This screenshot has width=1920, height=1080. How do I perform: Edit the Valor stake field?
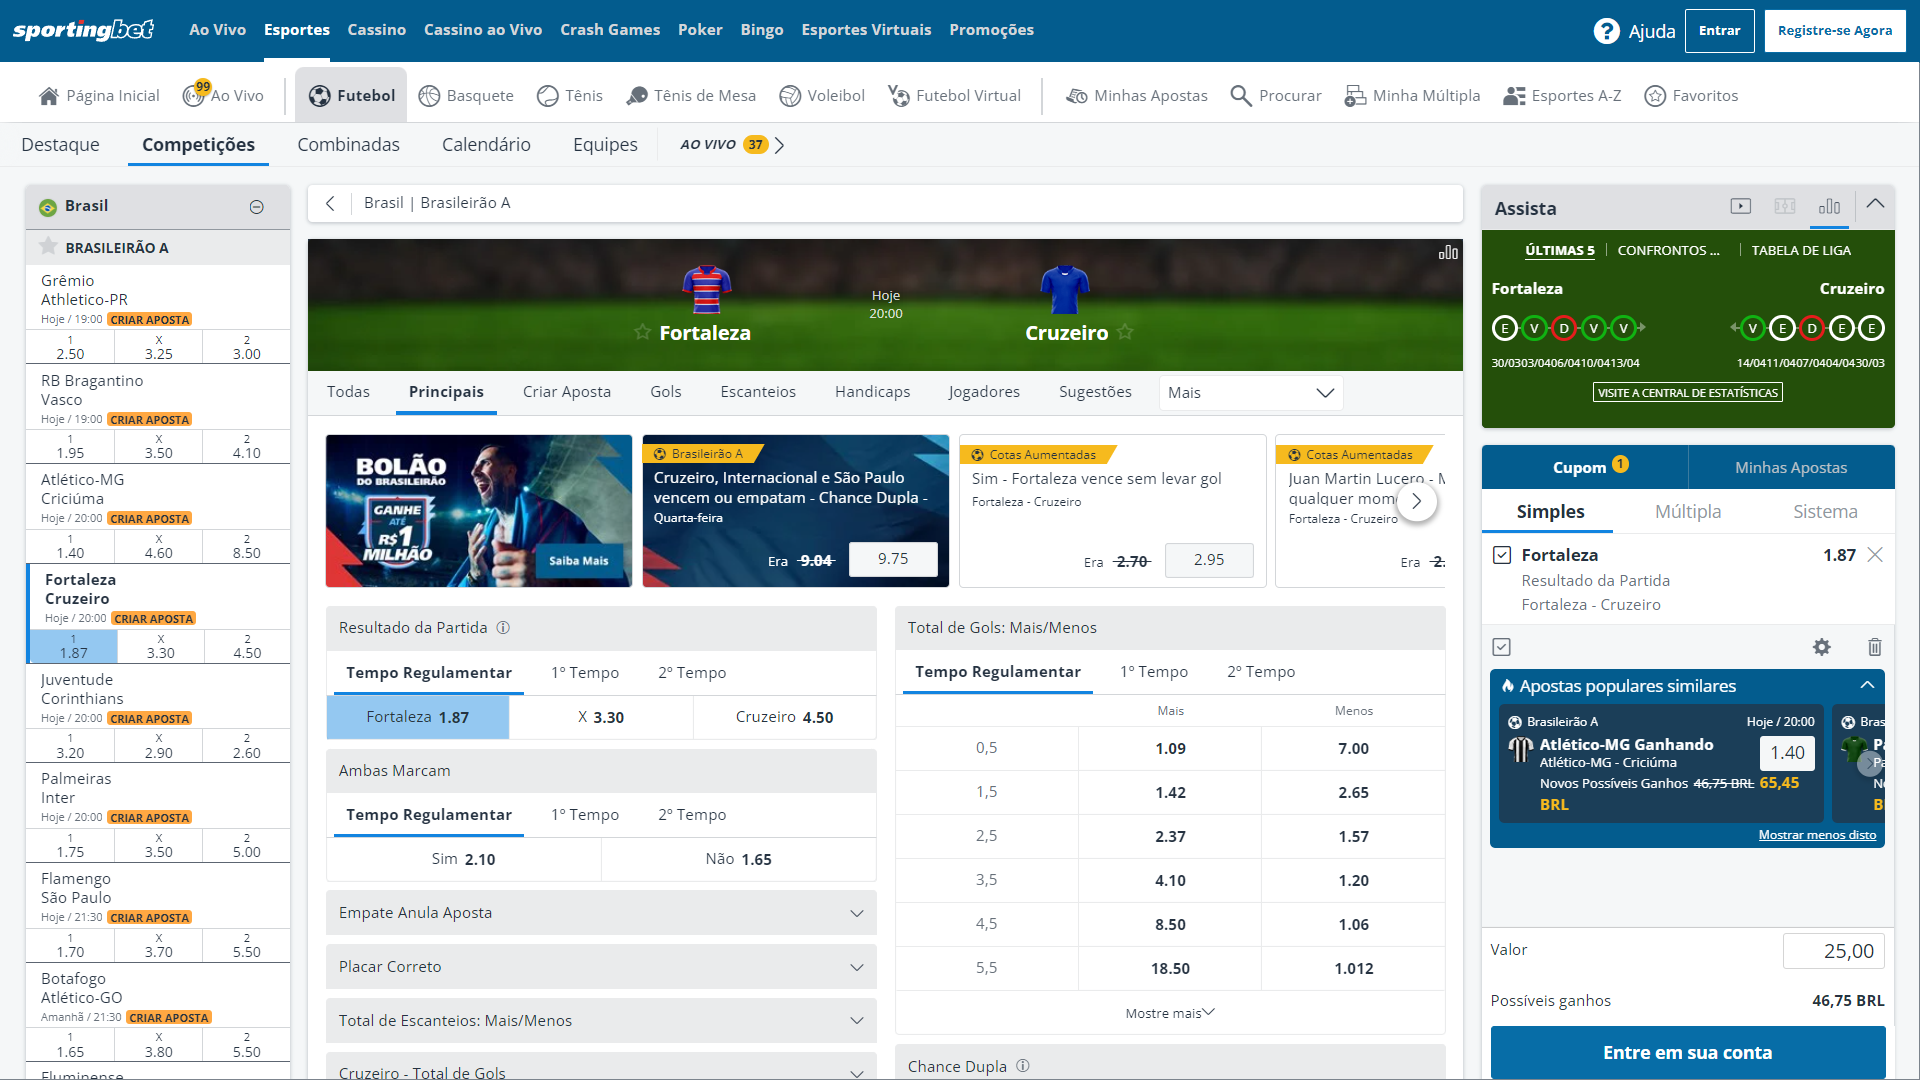1833,951
